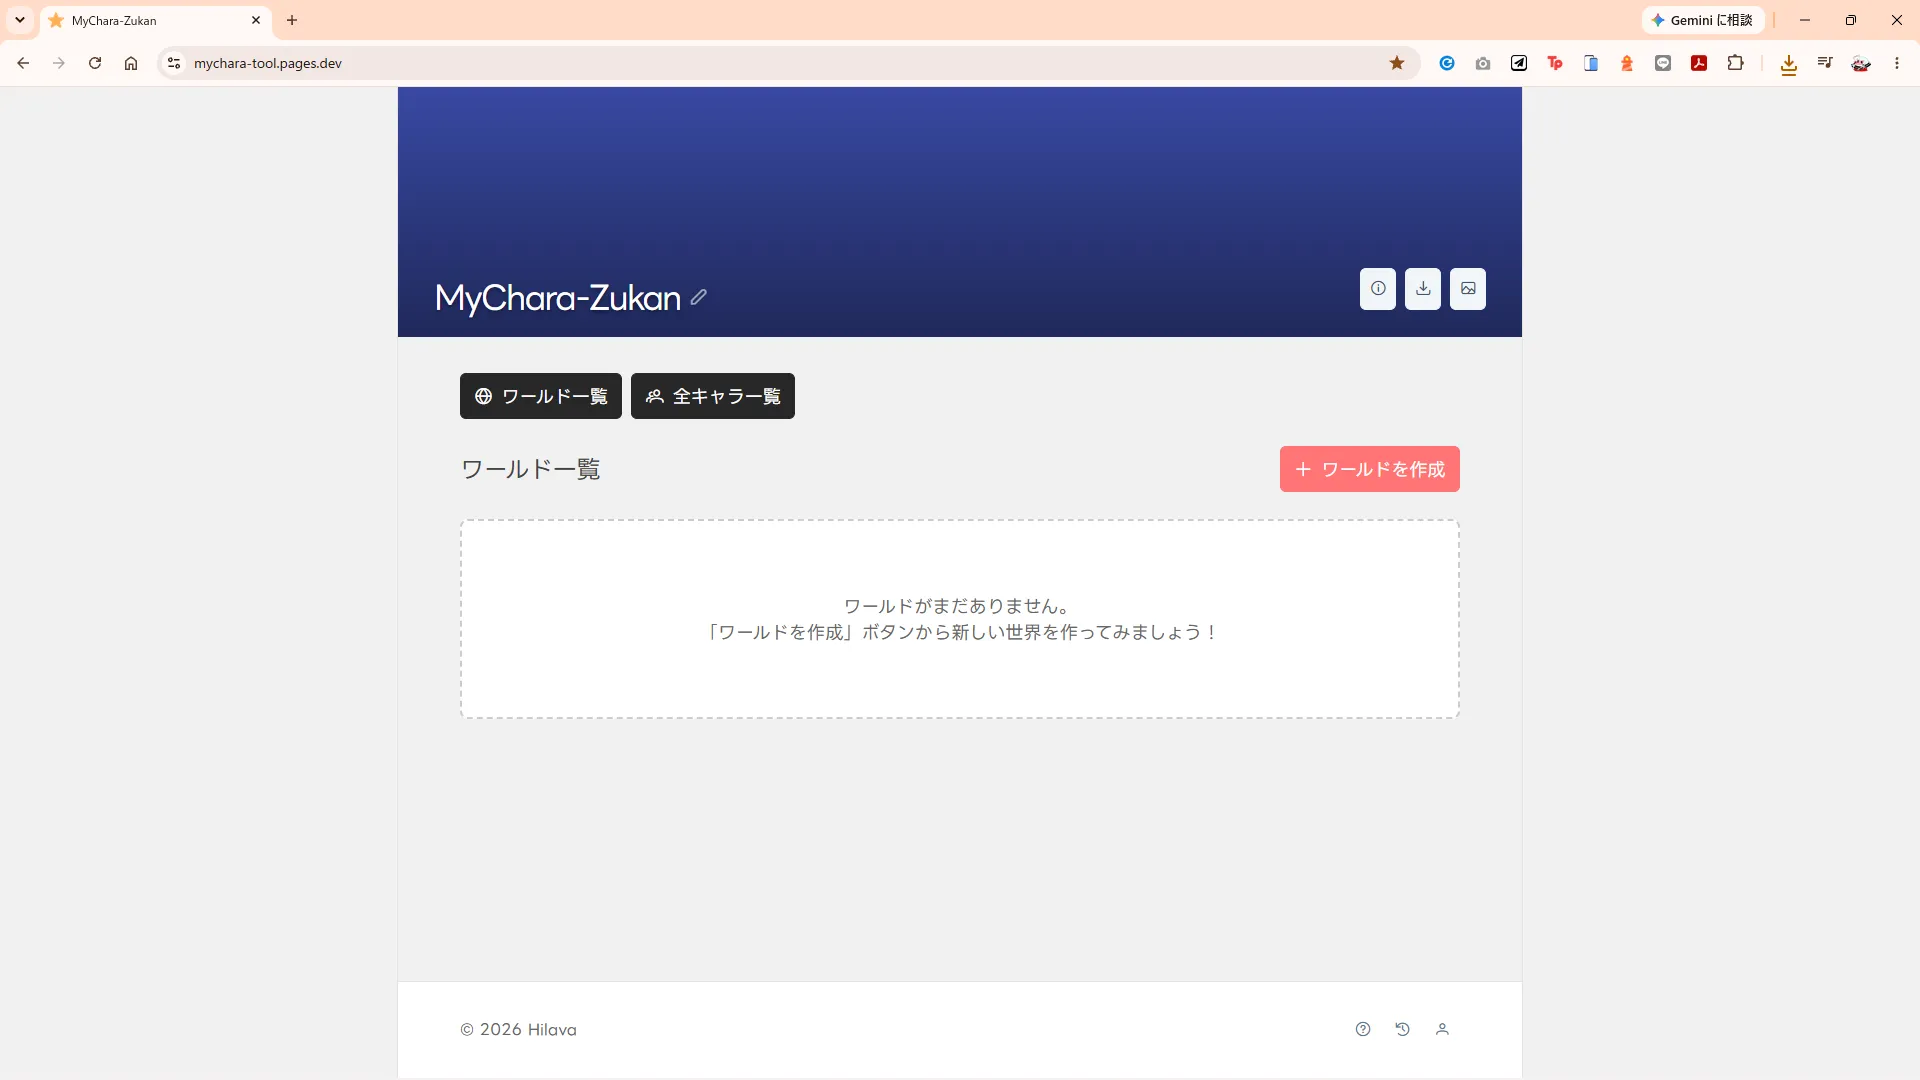
Task: Click the user profile icon in footer
Action: click(x=1442, y=1029)
